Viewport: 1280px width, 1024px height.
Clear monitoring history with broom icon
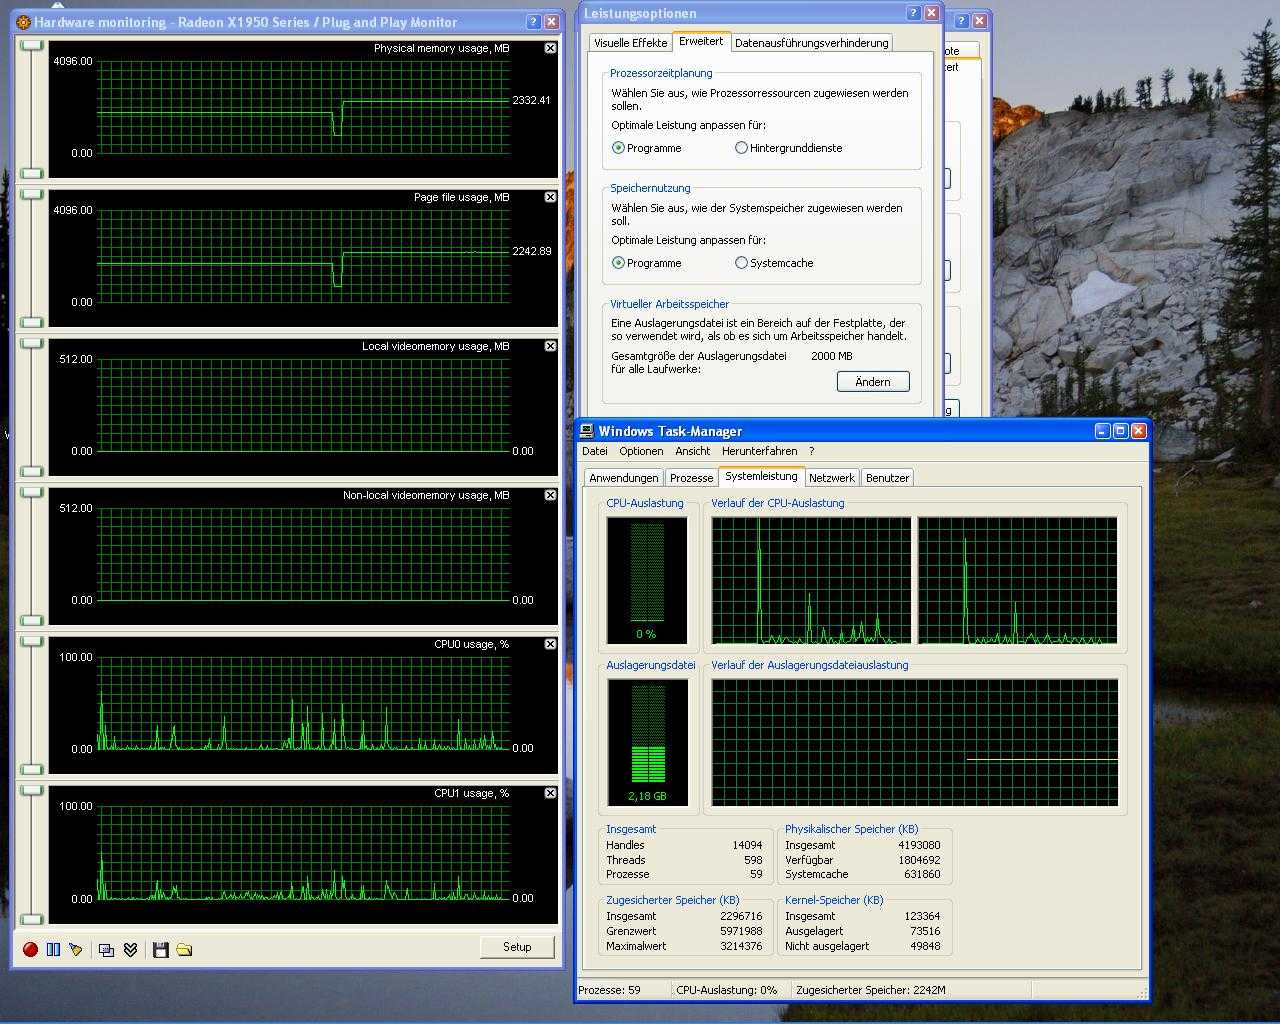point(76,949)
